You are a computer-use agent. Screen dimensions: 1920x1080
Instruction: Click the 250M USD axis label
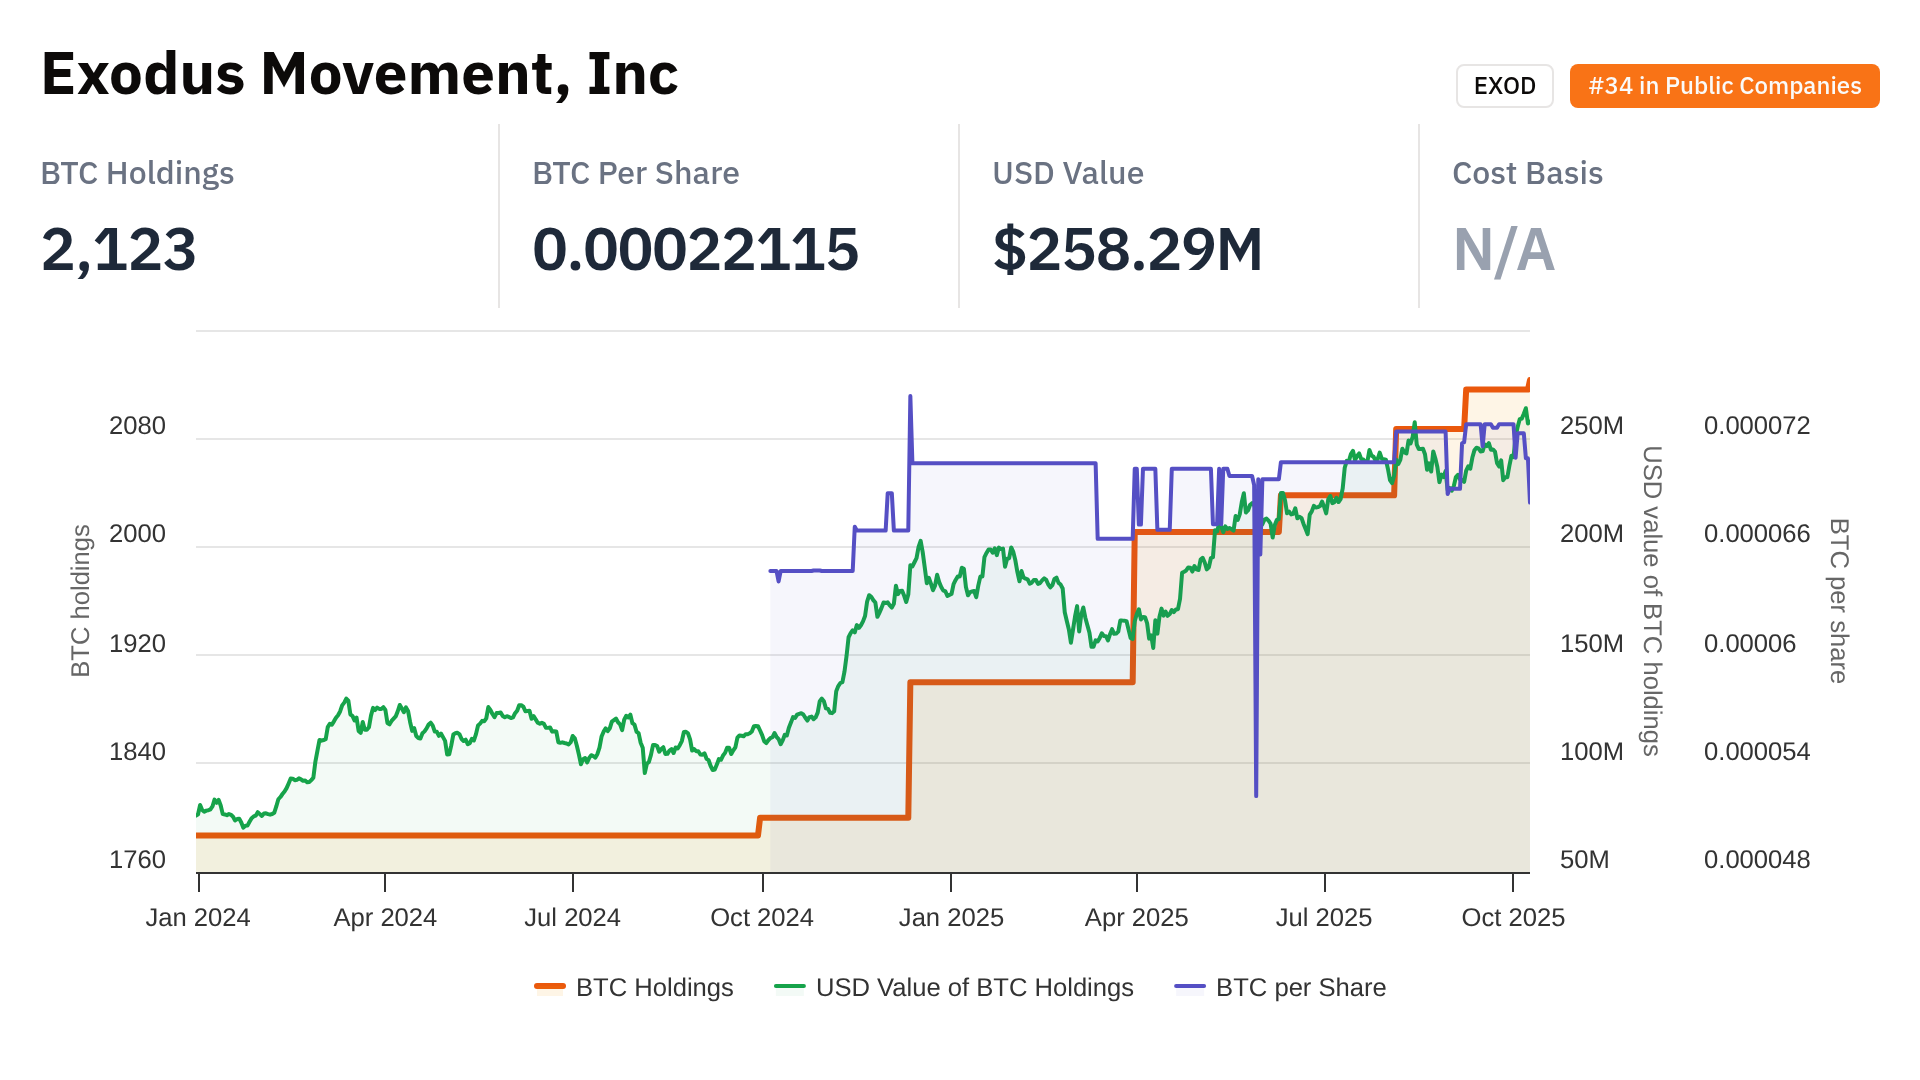coord(1591,426)
